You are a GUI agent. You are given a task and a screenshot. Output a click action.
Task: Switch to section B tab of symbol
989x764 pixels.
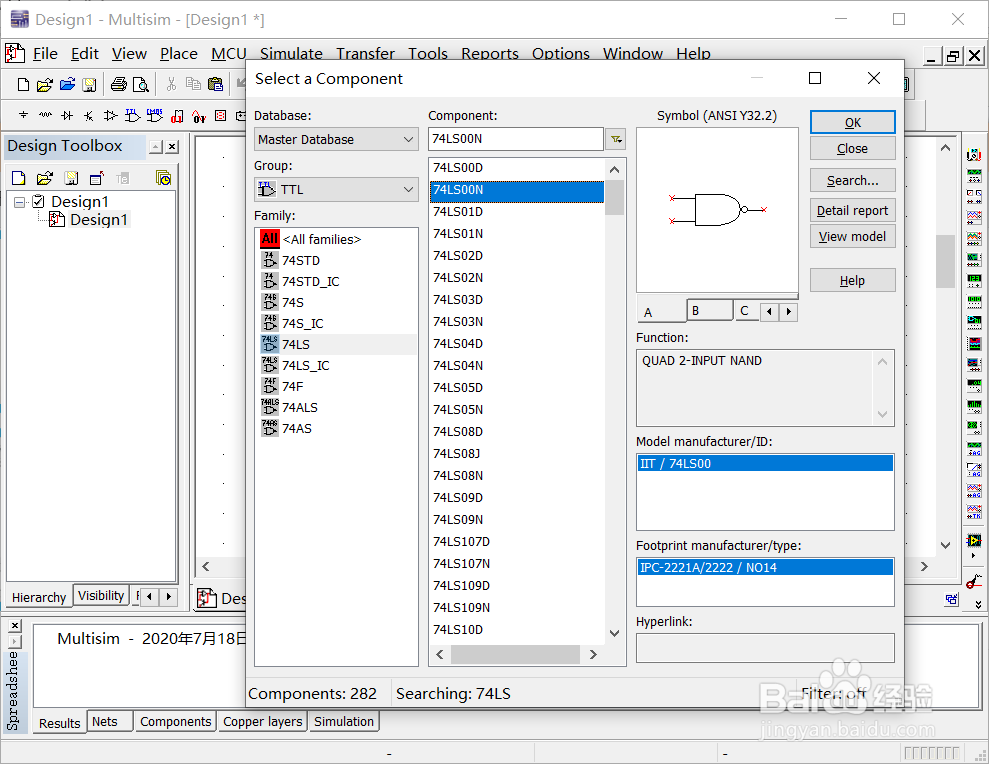point(710,310)
